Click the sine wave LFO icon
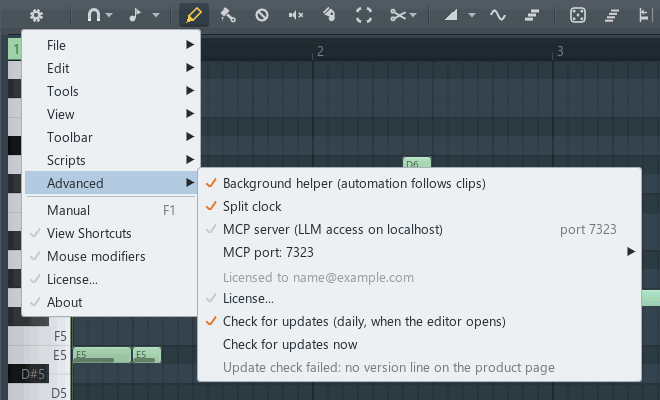Viewport: 660px width, 400px height. pyautogui.click(x=498, y=15)
